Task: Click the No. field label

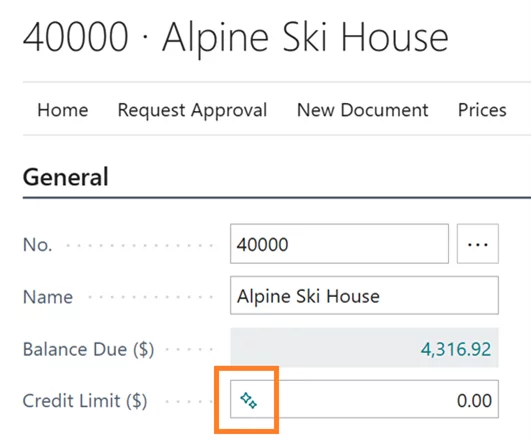Action: [x=37, y=244]
